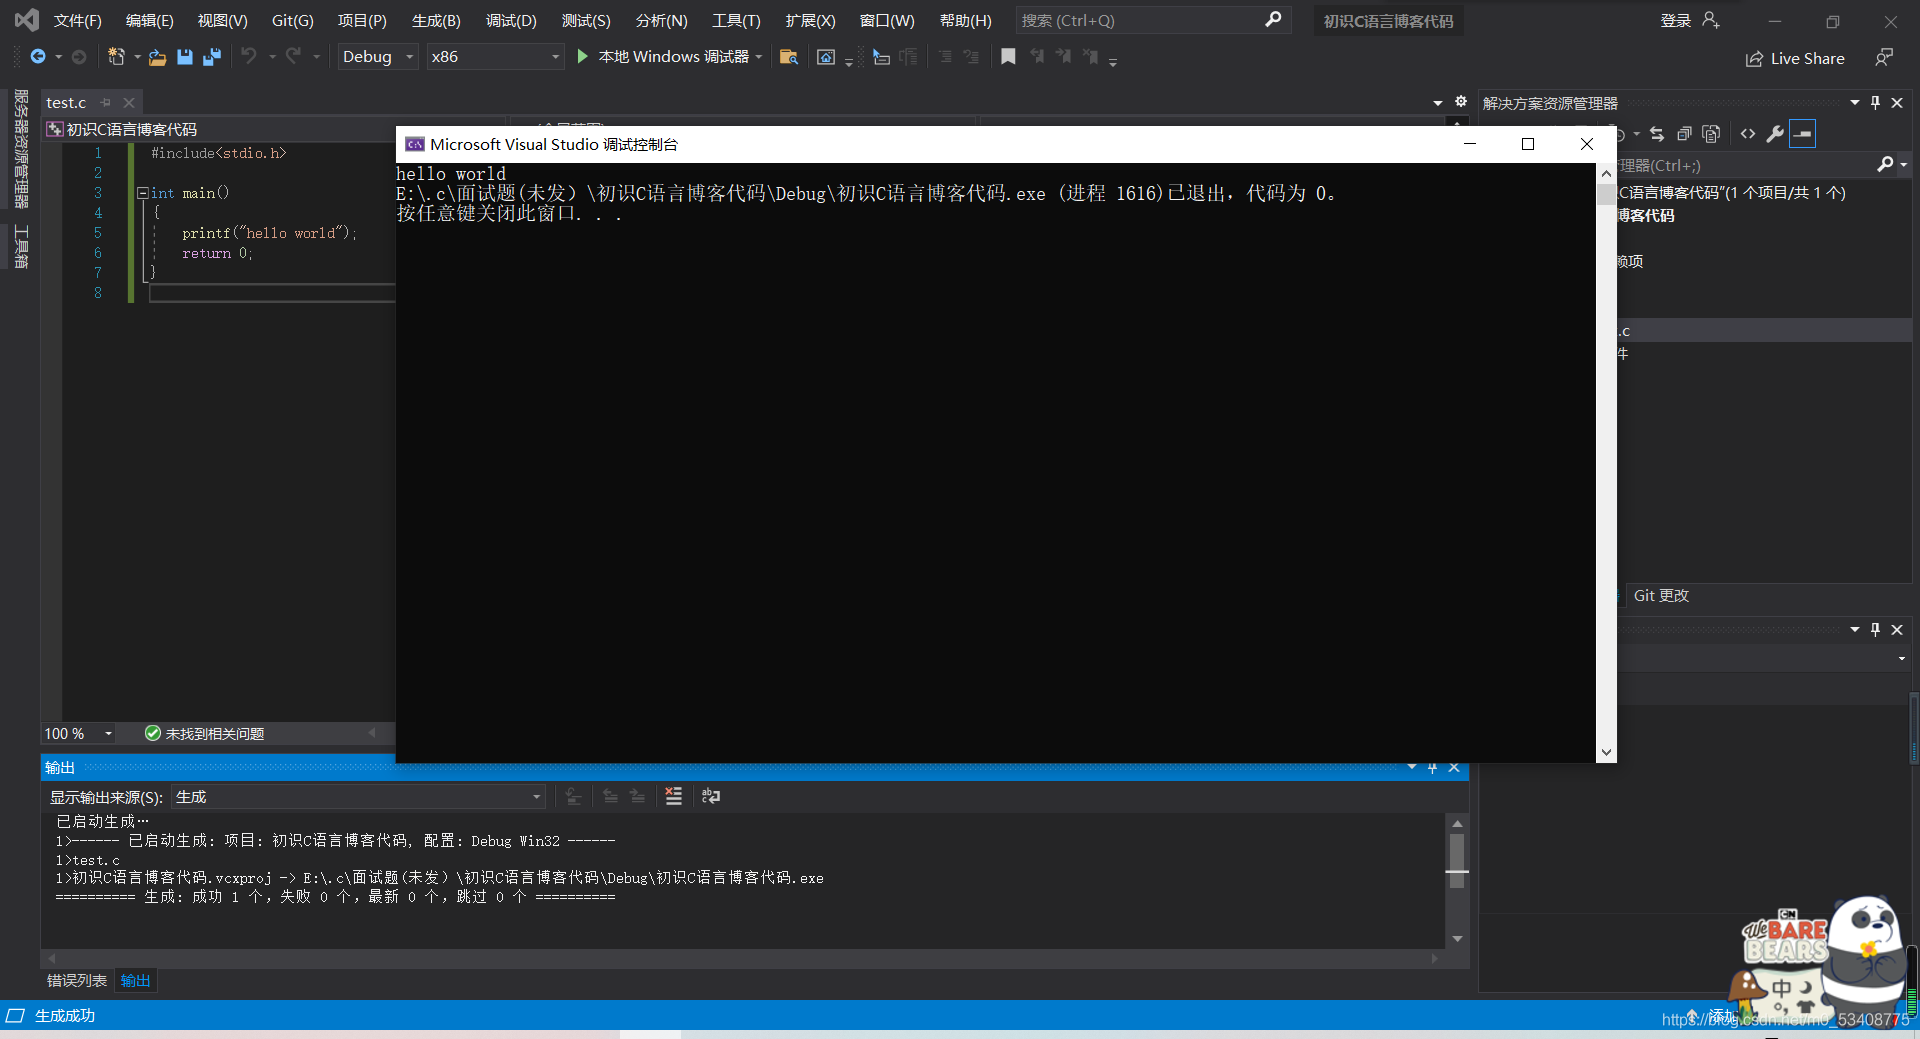
Task: Select the test.c editor tab
Action: tap(66, 103)
